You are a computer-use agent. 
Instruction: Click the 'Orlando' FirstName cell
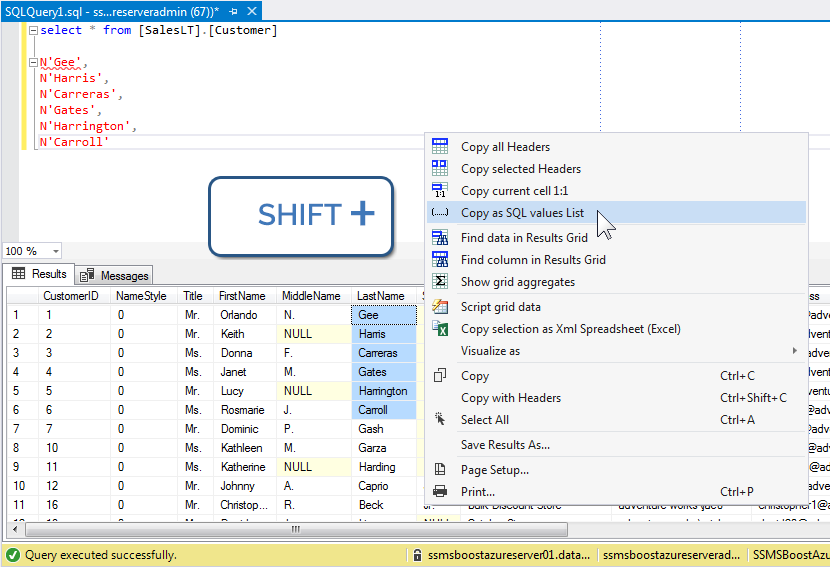click(245, 315)
